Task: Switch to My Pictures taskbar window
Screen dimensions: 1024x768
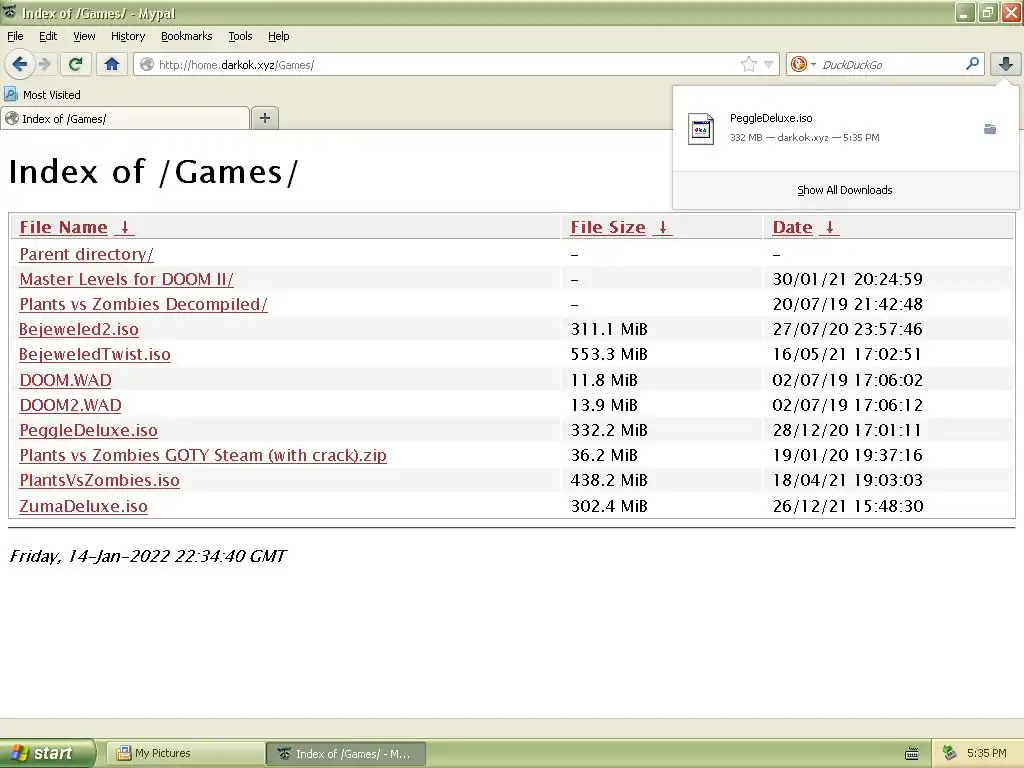Action: pyautogui.click(x=185, y=753)
